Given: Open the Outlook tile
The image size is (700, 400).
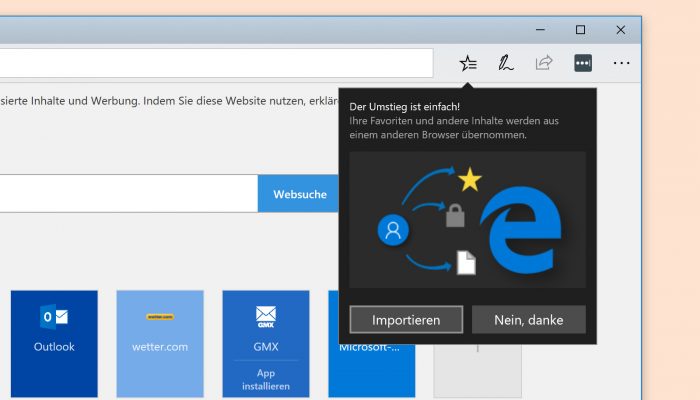Looking at the screenshot, I should (x=54, y=344).
